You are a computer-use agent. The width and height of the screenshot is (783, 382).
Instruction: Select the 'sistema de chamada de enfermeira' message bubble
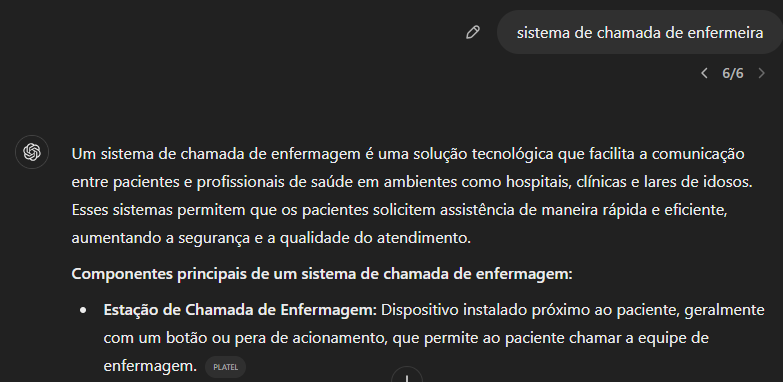(640, 32)
